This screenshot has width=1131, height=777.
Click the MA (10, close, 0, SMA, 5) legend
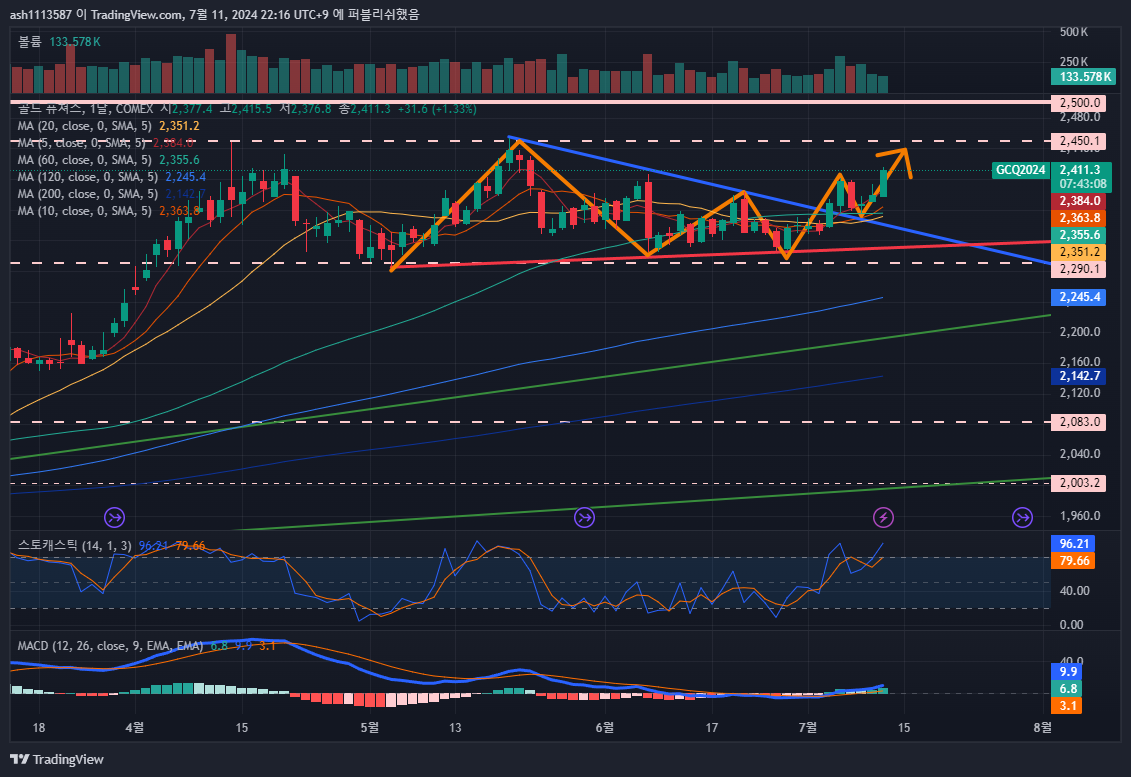click(85, 211)
